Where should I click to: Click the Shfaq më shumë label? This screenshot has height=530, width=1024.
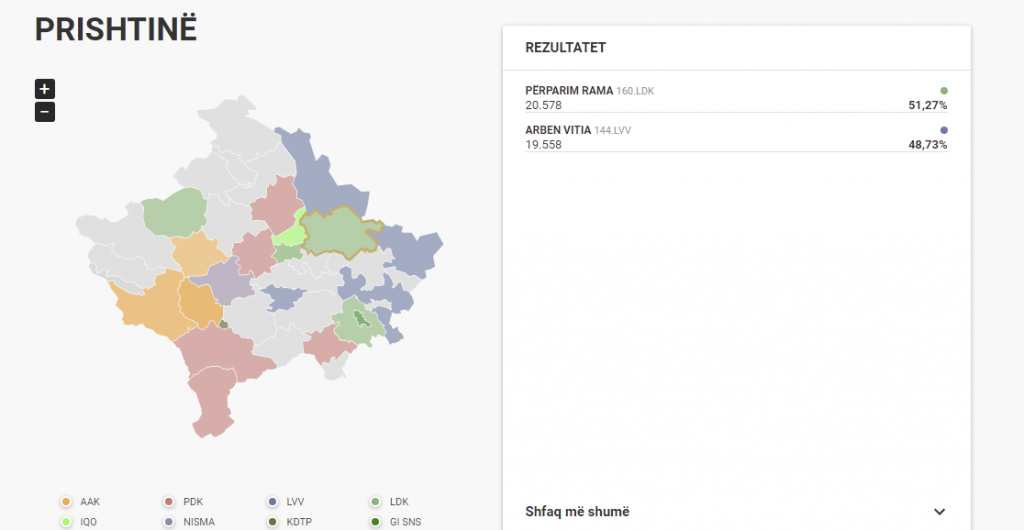coord(577,512)
